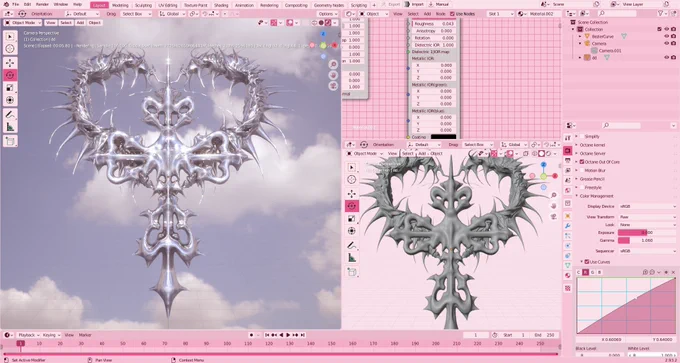Click the Blender logo in the menu bar
The height and width of the screenshot is (363, 680).
click(x=6, y=4)
